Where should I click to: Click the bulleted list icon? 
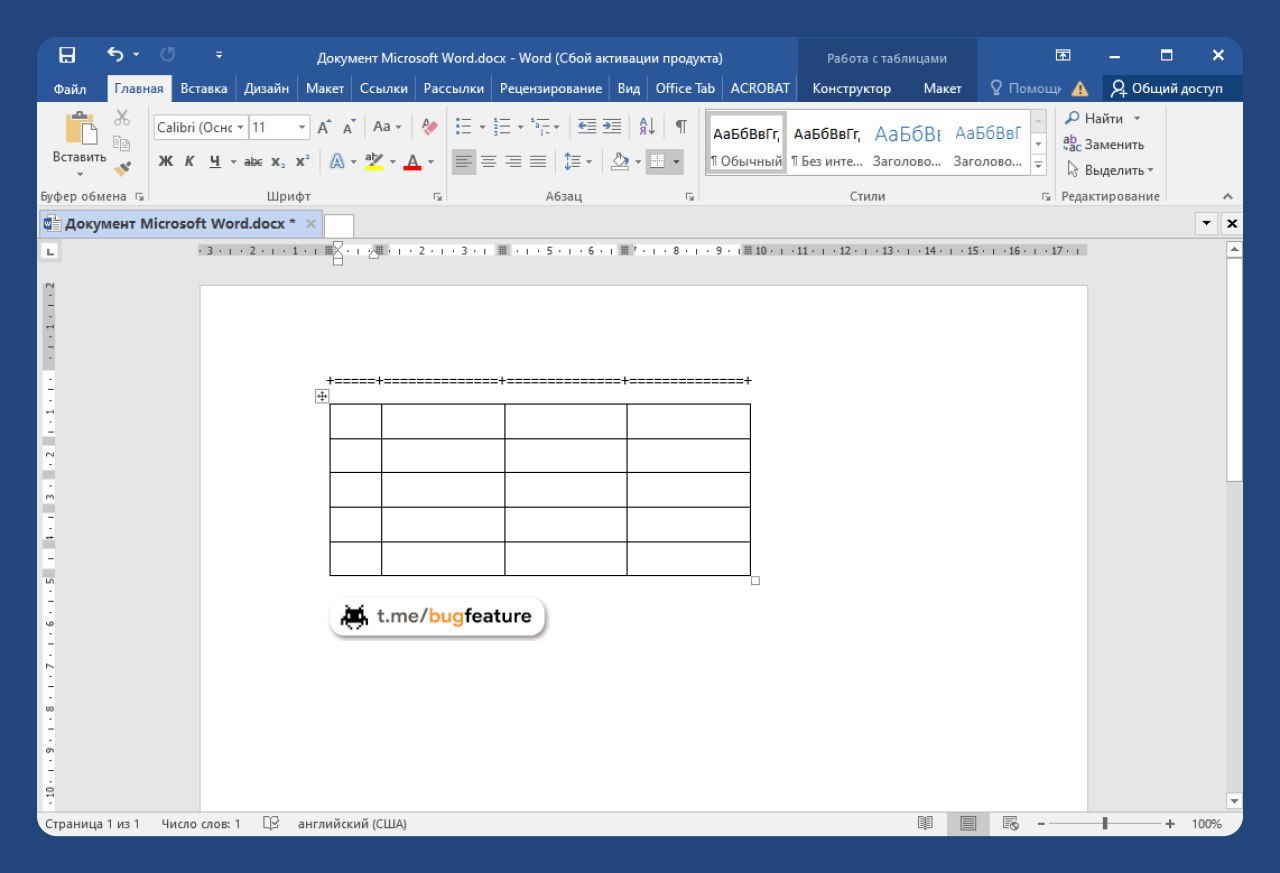463,127
